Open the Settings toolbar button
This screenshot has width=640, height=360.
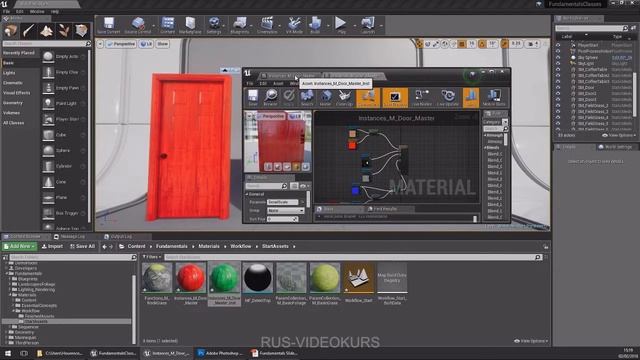[214, 25]
